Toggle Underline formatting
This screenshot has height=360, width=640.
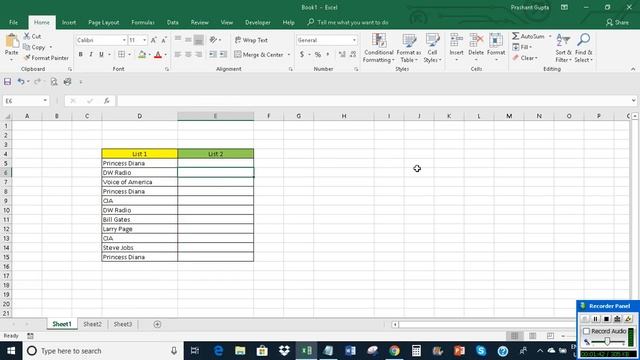click(101, 54)
